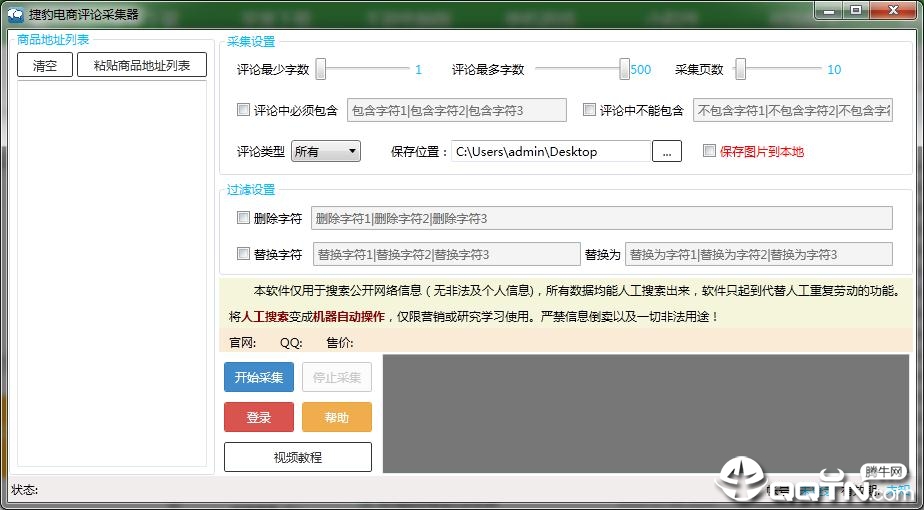Click the 开始采集 button
Viewport: 924px width, 510px height.
coord(259,377)
